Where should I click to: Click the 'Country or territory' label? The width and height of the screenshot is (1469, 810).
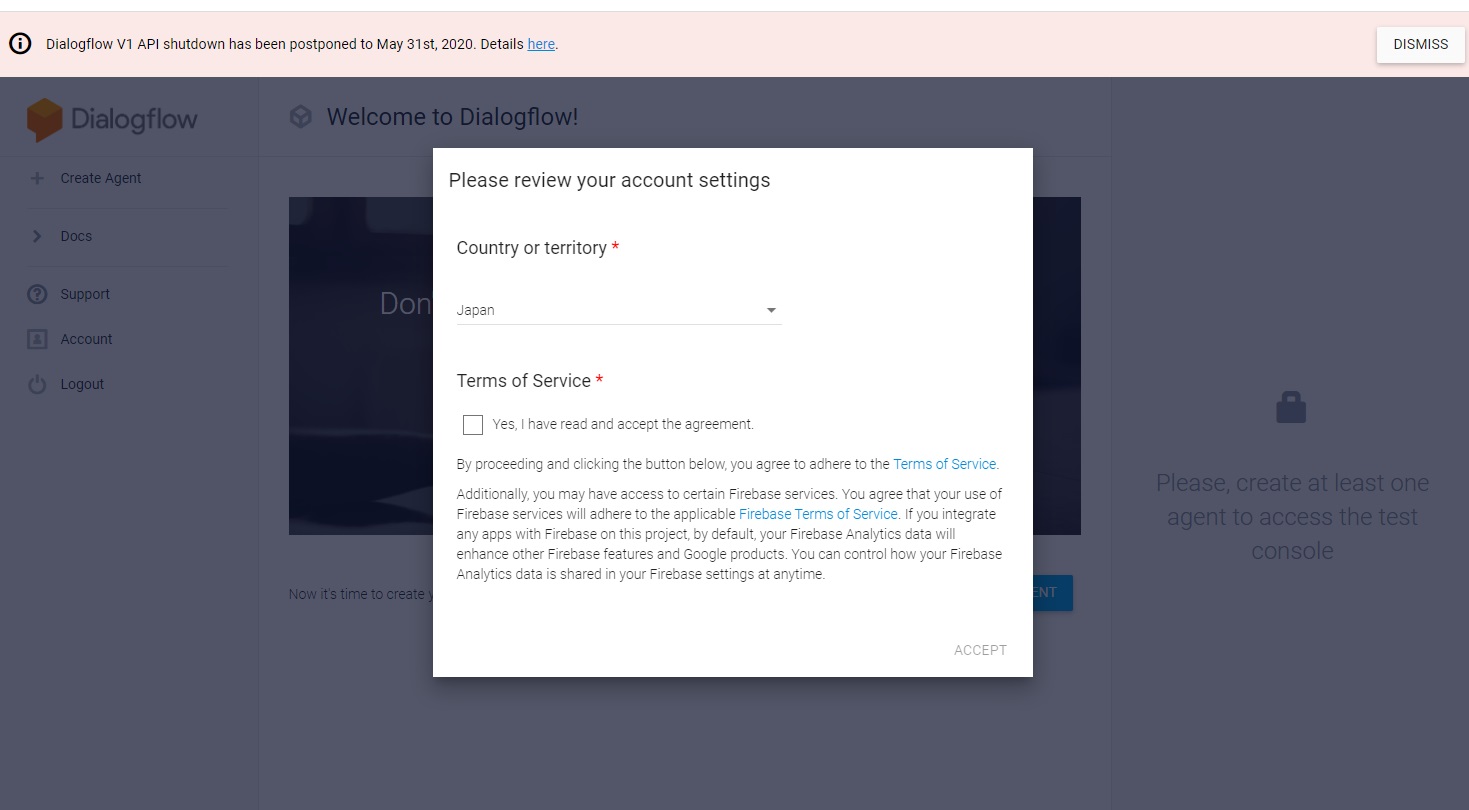point(531,248)
